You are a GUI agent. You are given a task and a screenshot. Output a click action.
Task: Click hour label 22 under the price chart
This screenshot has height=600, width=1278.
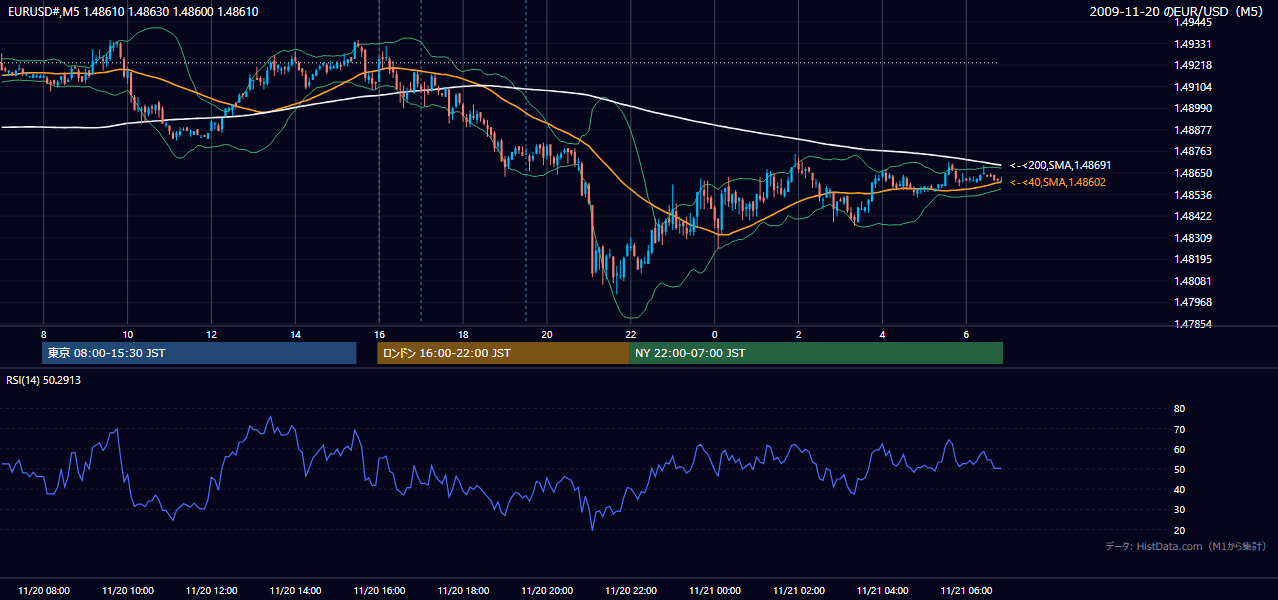click(x=631, y=334)
